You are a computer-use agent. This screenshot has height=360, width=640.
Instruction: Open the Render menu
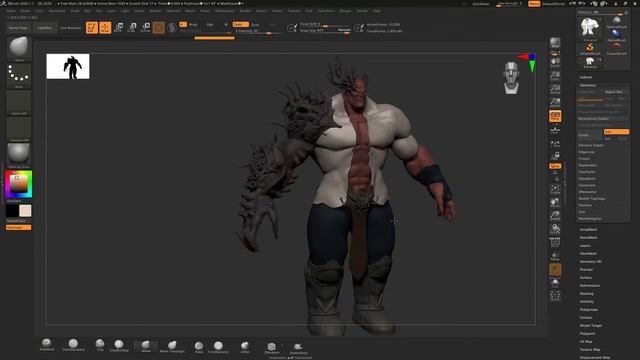pyautogui.click(x=245, y=11)
